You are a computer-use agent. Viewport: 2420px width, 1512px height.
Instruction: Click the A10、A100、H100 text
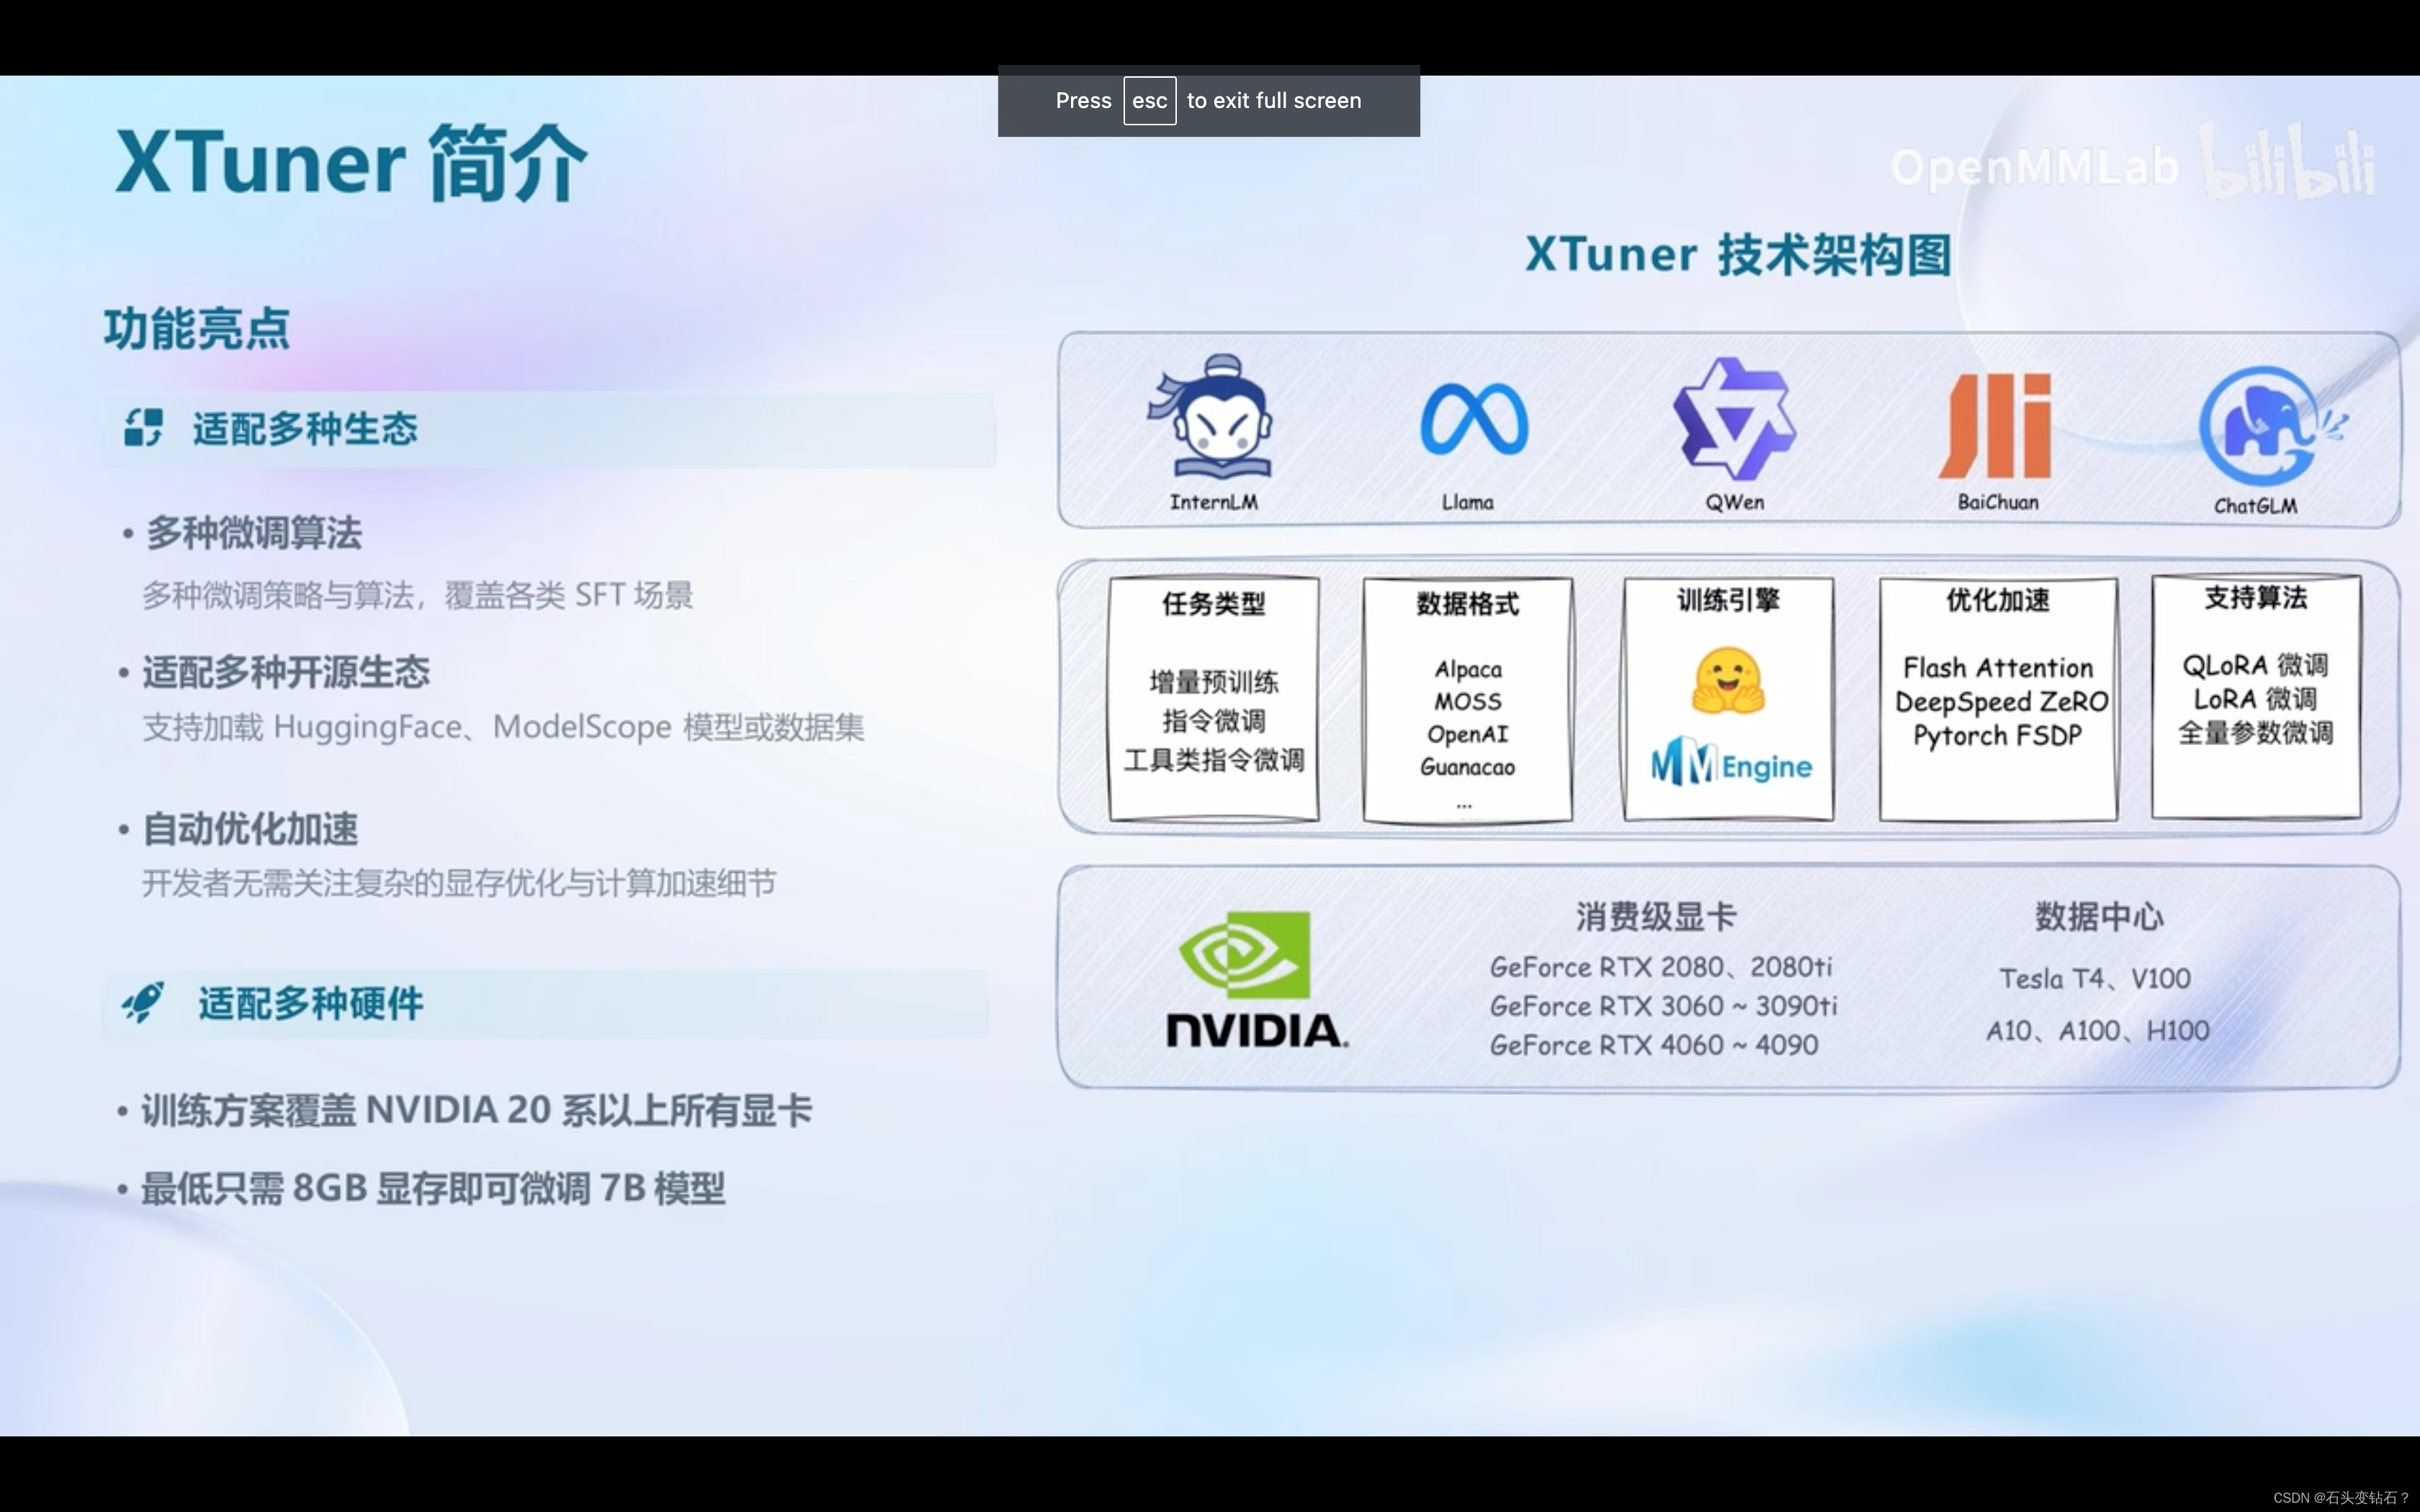pos(2097,1030)
